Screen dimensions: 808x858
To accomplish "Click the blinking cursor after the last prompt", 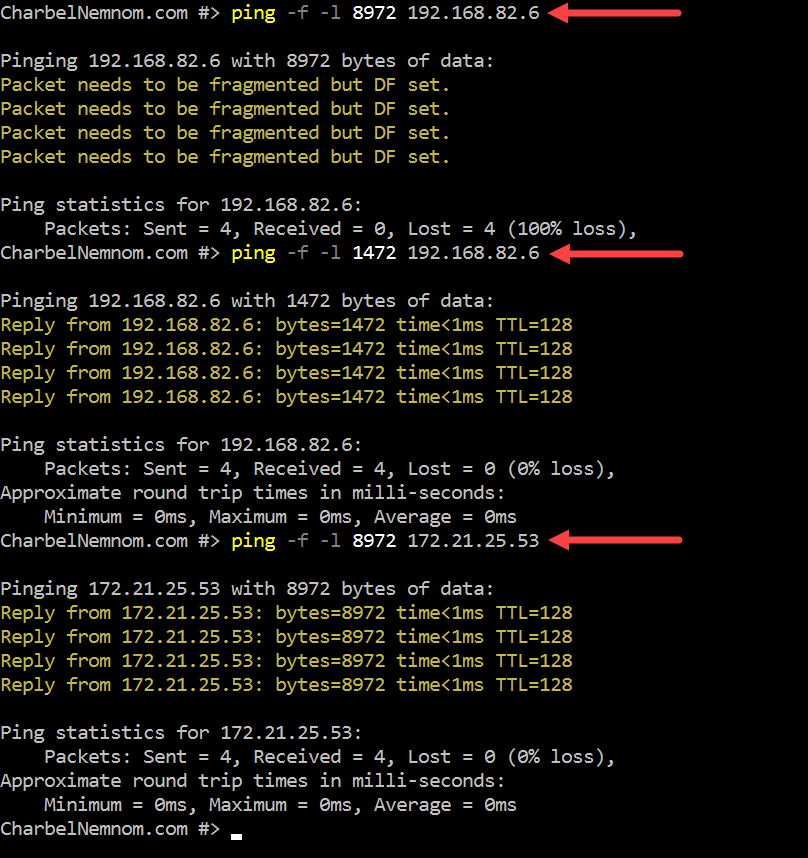I will click(236, 836).
